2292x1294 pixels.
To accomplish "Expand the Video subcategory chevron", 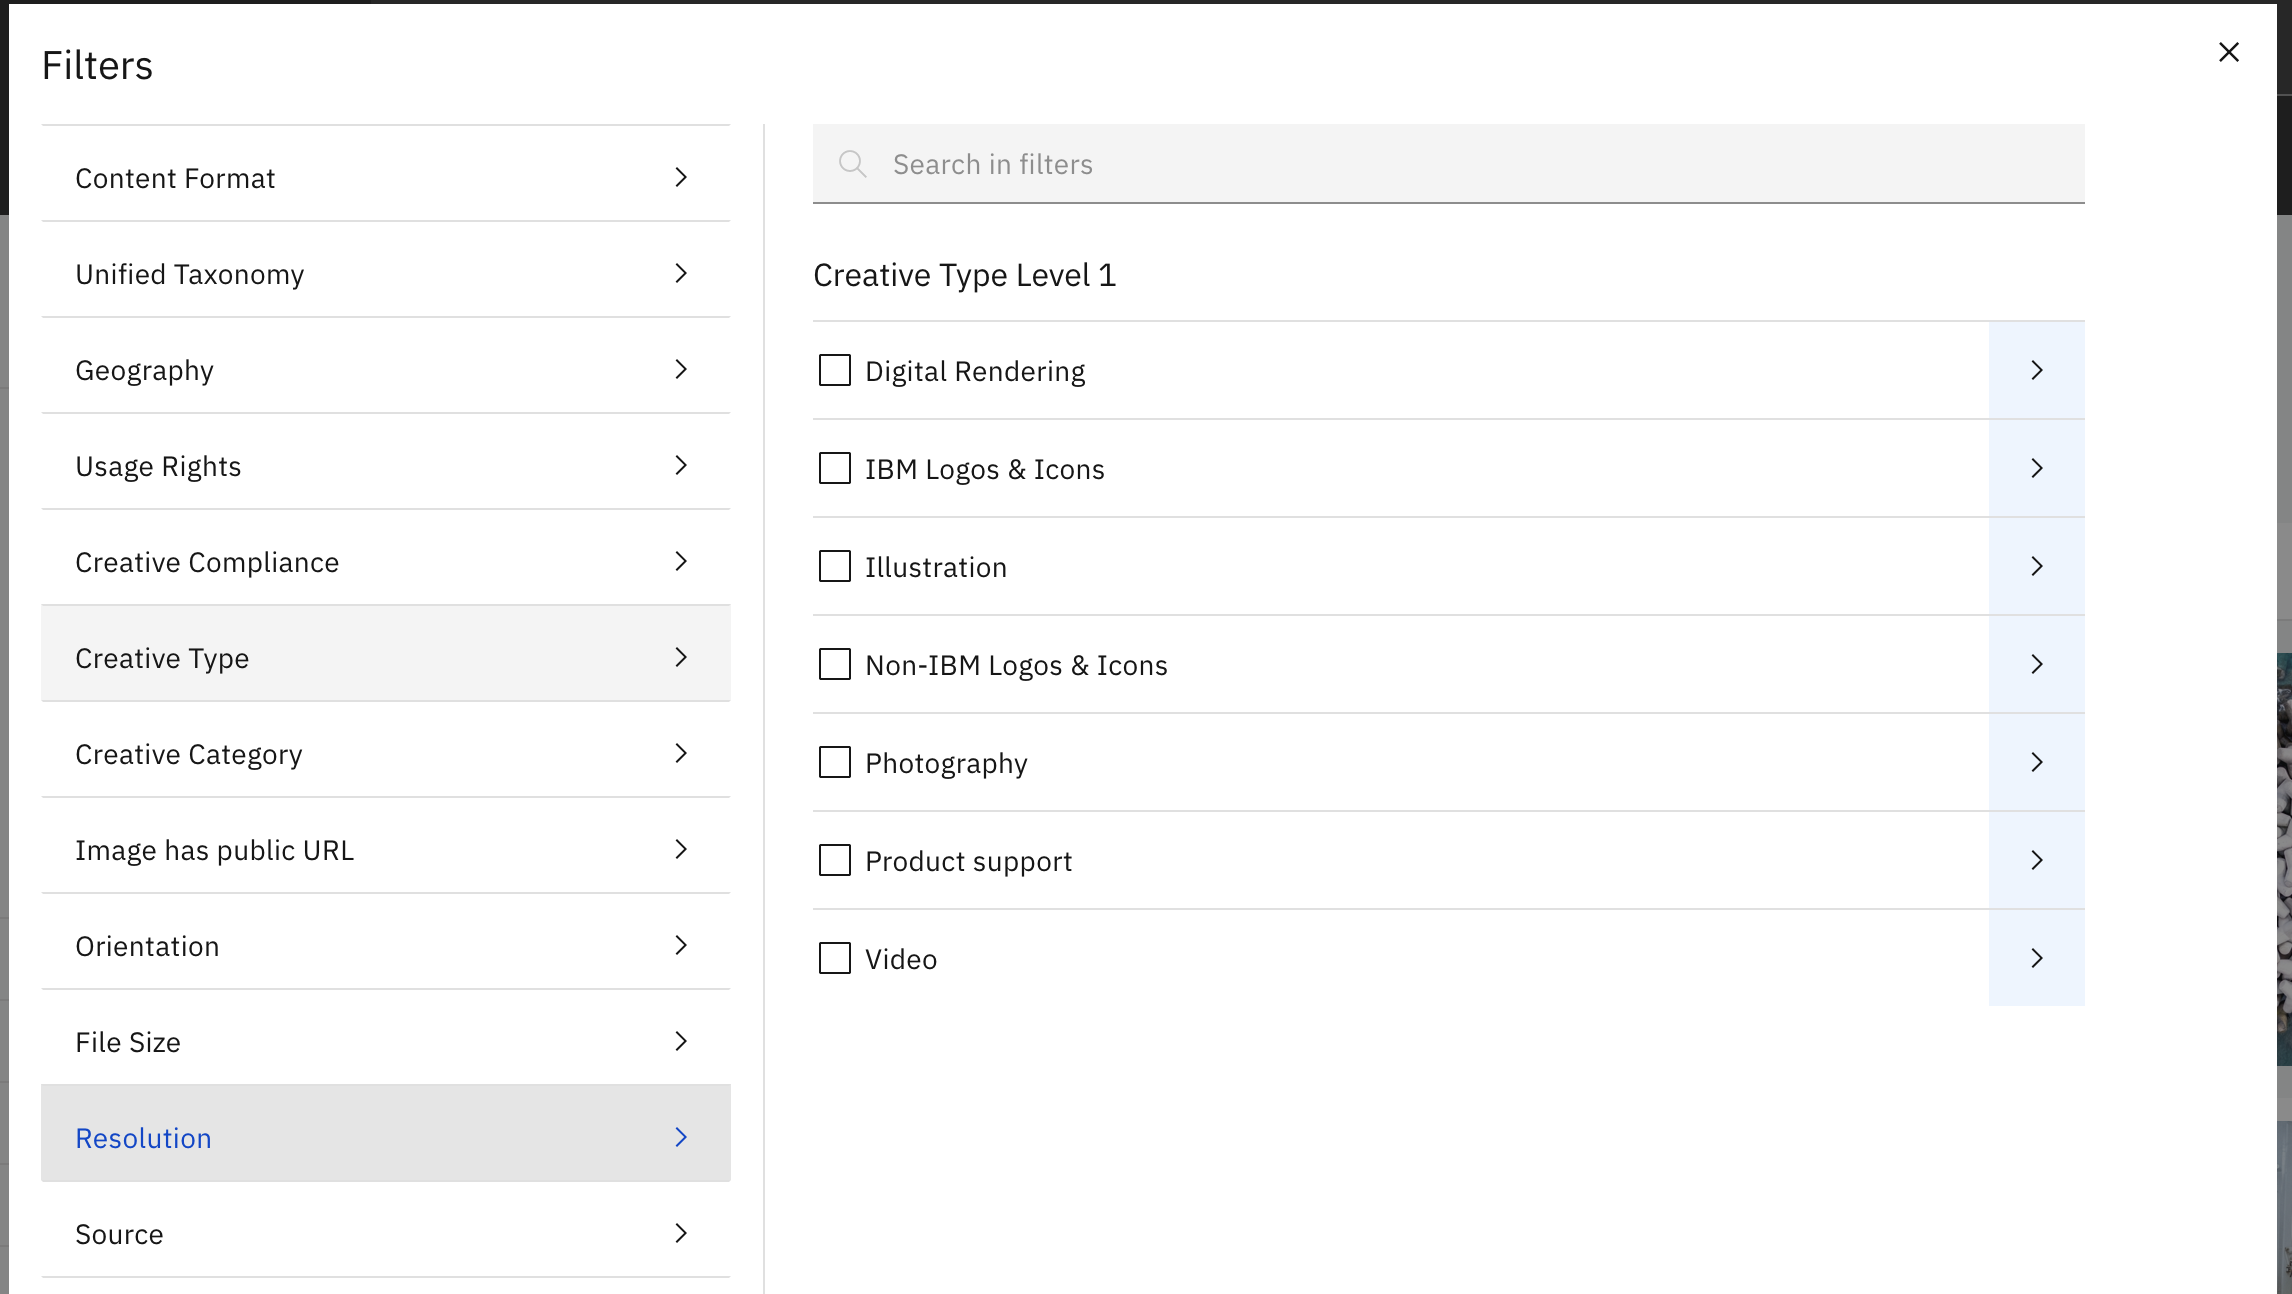I will tap(2037, 958).
